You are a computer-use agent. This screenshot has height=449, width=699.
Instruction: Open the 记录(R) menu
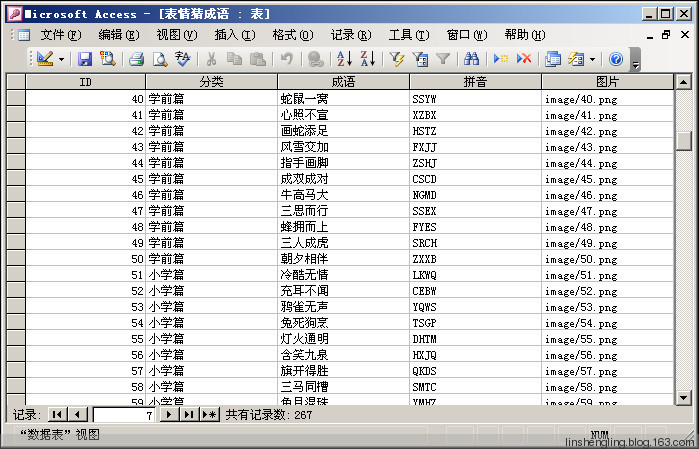point(351,35)
